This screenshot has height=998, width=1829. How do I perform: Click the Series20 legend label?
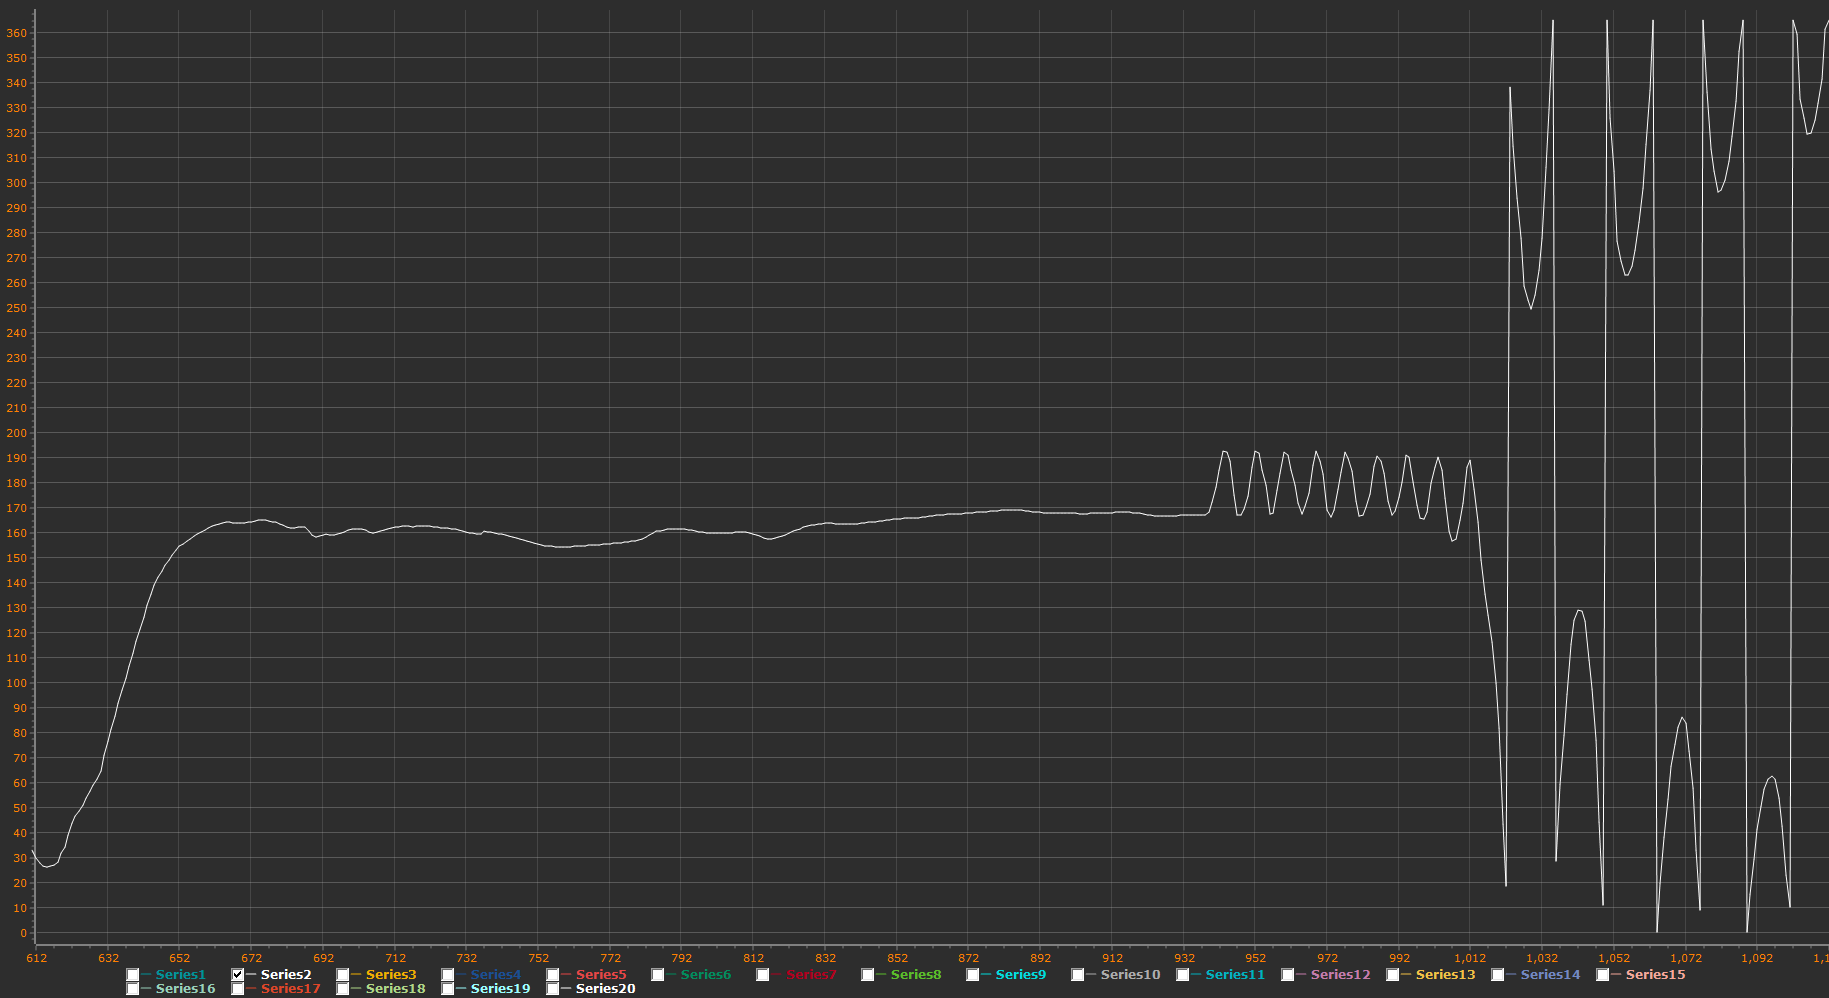(606, 989)
